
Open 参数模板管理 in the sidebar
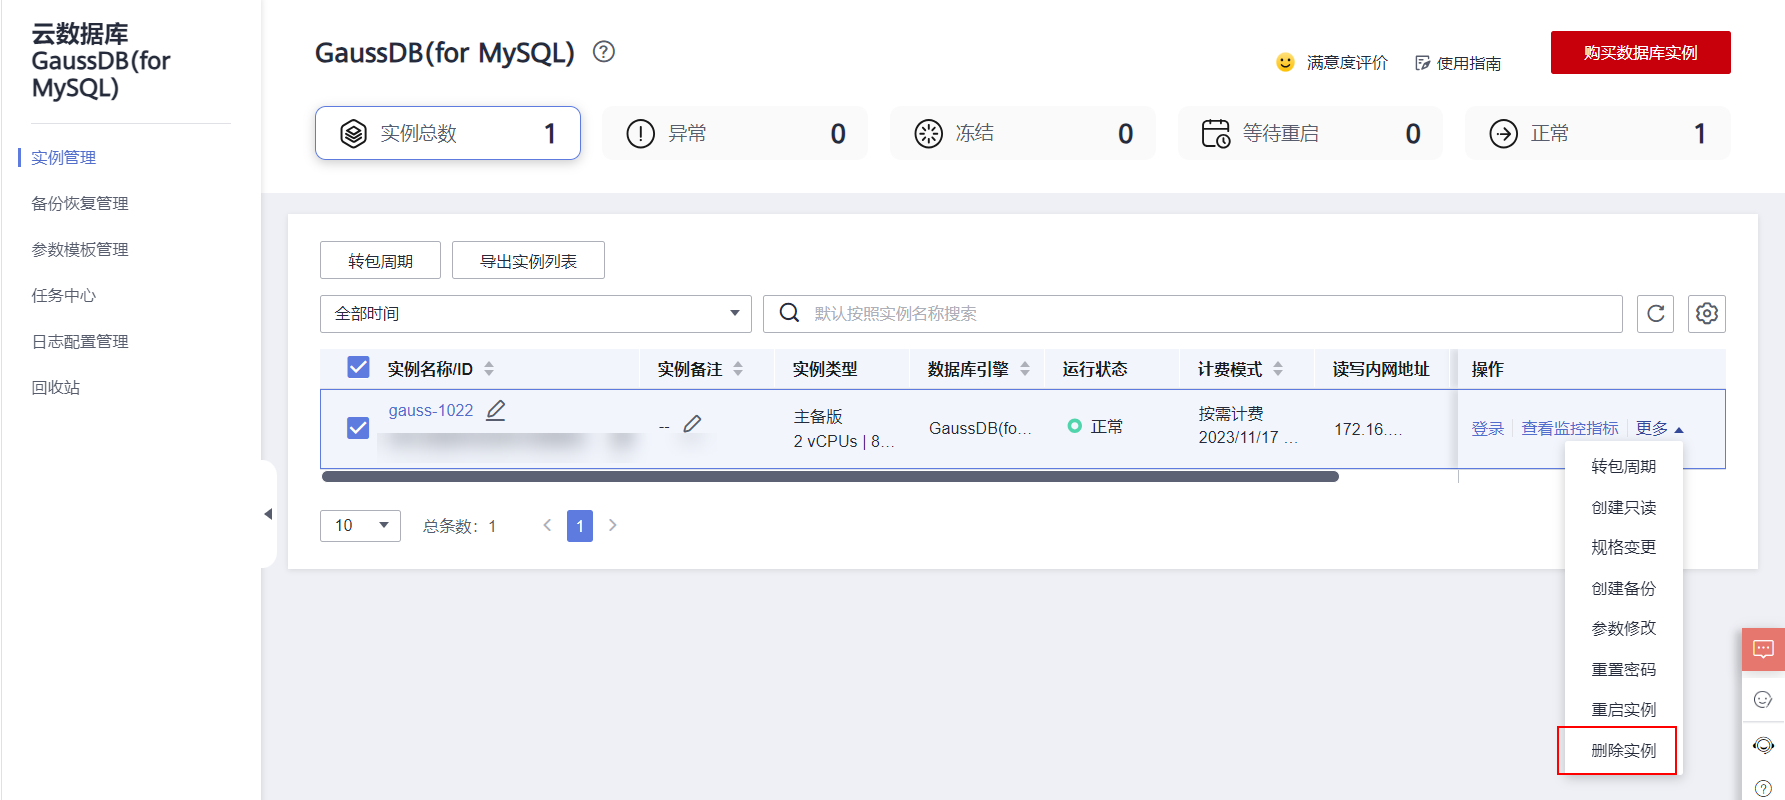point(80,250)
